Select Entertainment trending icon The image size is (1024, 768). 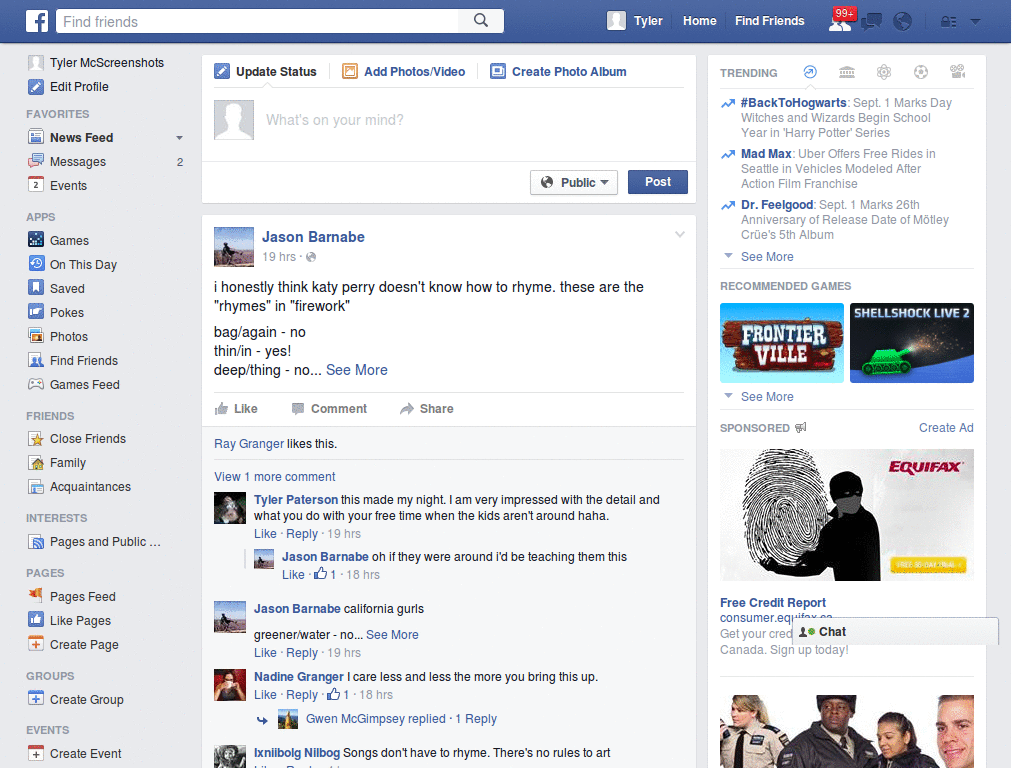point(957,72)
